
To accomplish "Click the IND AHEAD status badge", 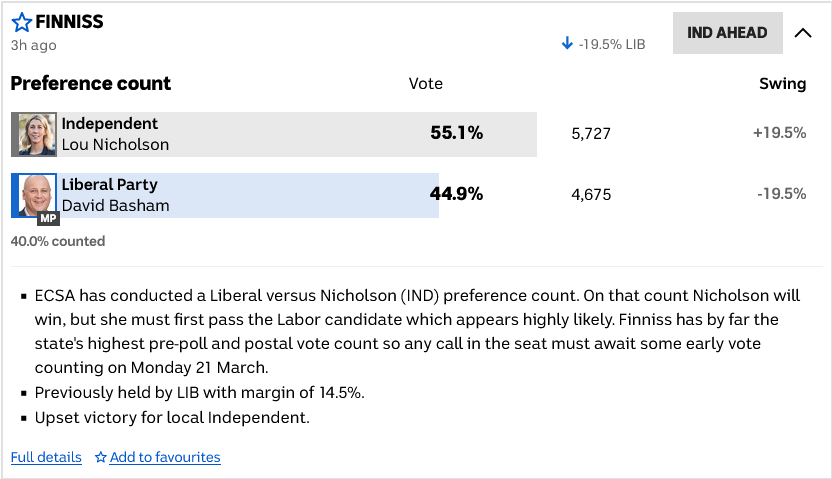I will click(727, 33).
